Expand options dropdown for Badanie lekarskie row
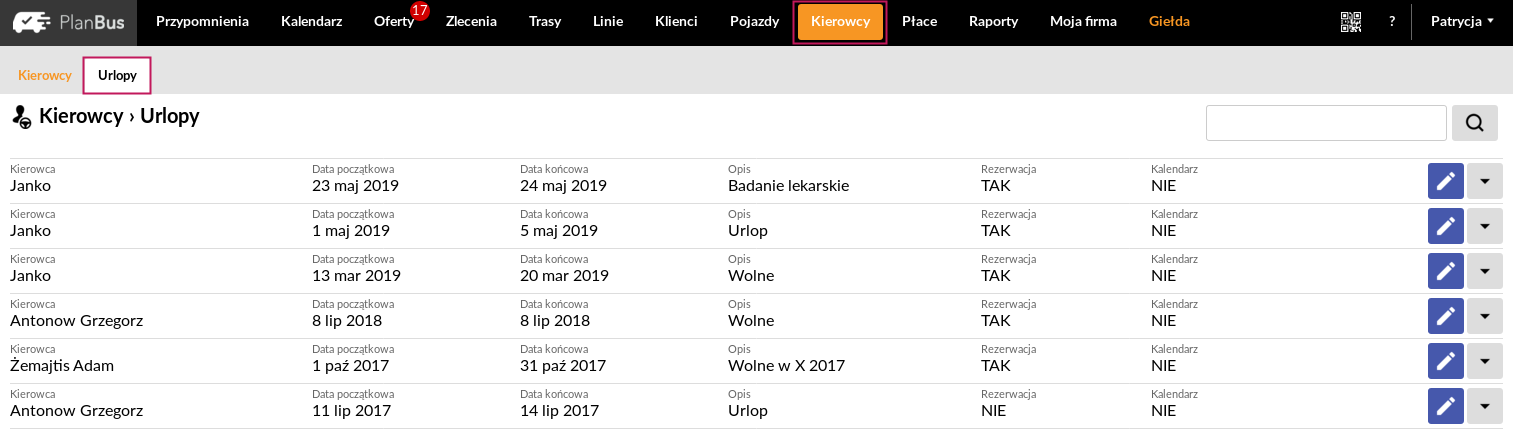 pyautogui.click(x=1484, y=181)
